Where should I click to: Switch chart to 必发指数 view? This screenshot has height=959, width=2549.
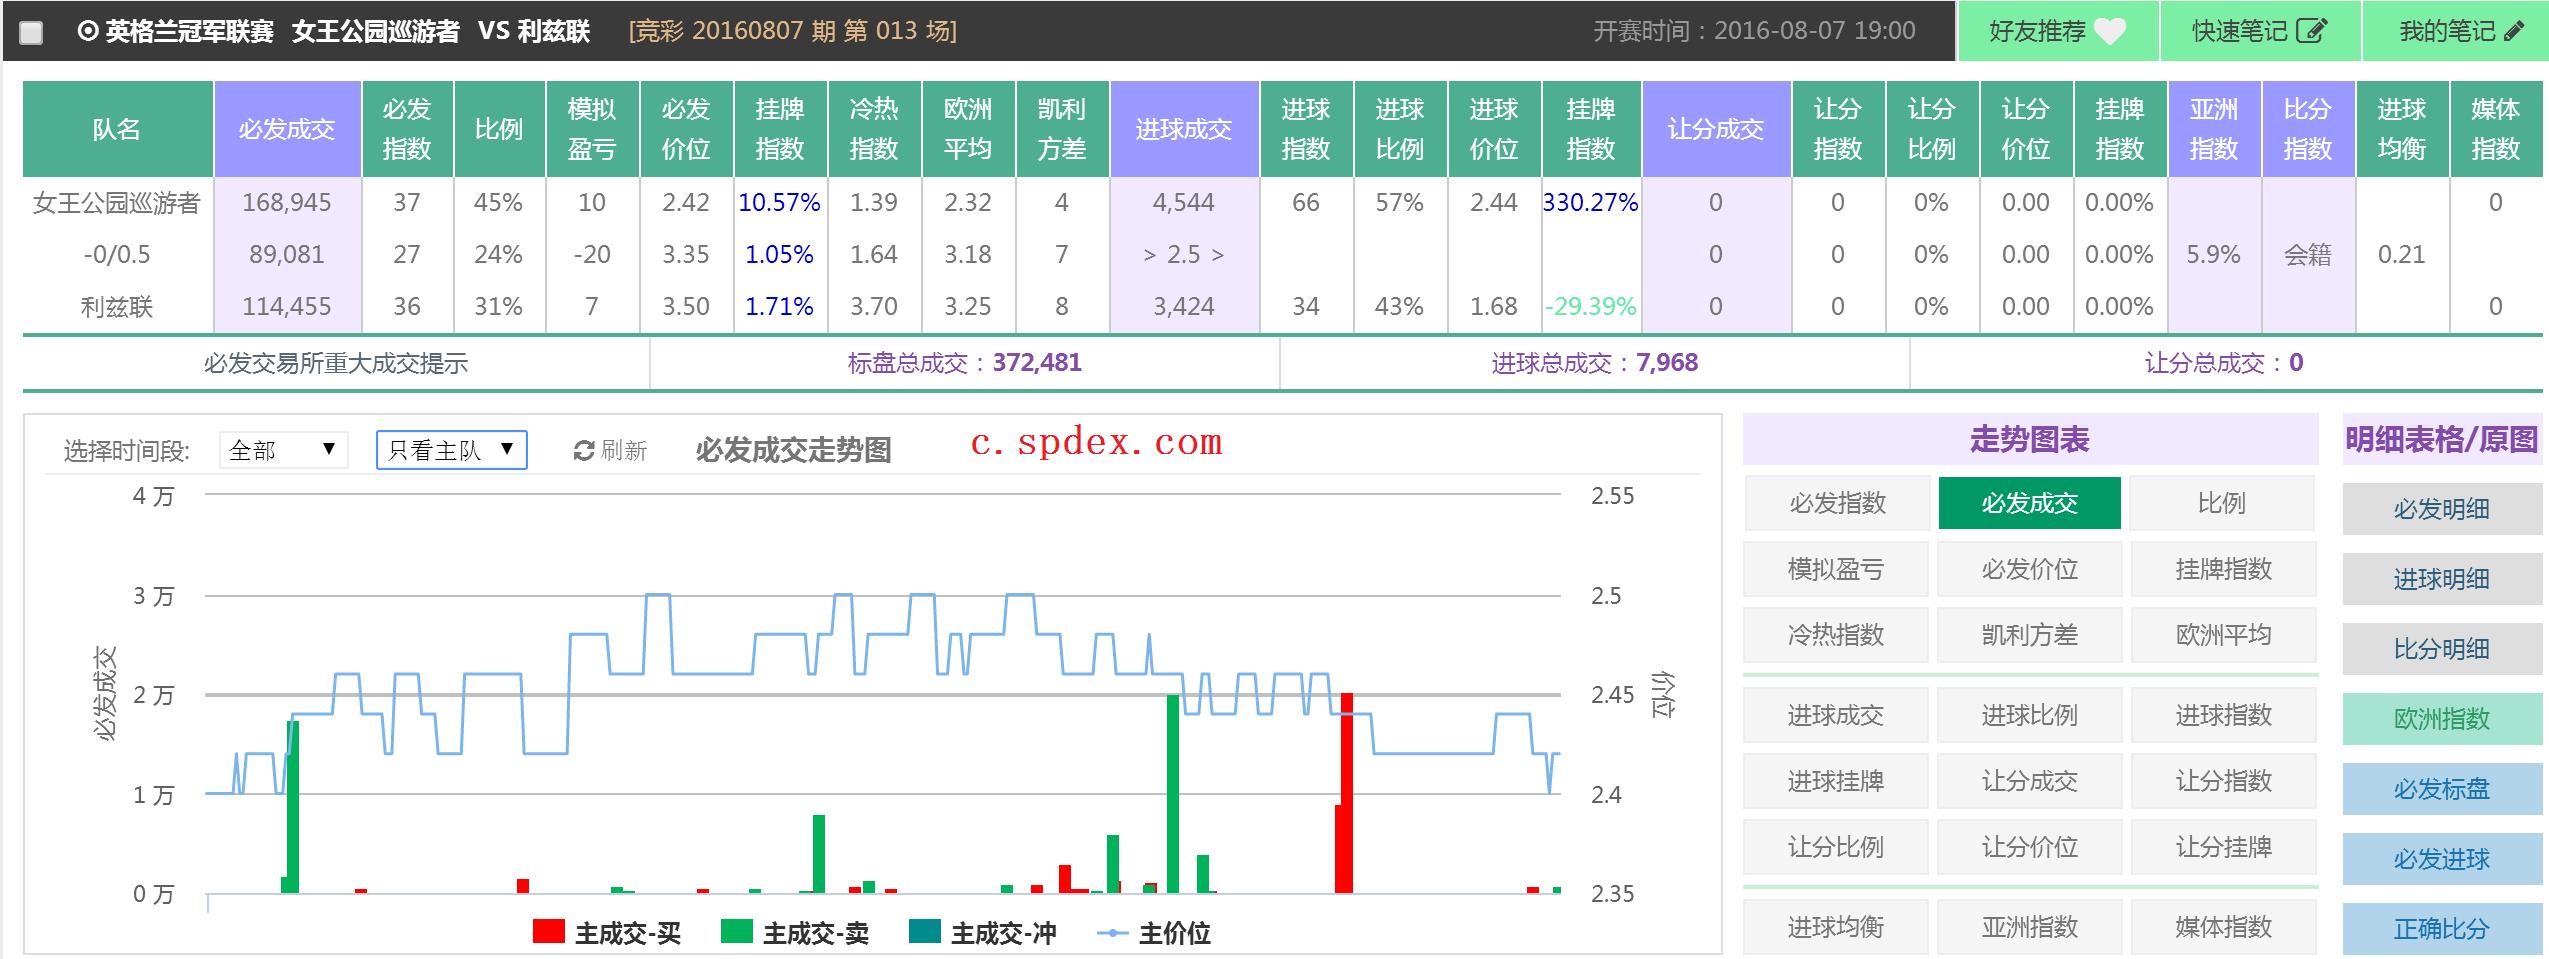click(x=1835, y=503)
